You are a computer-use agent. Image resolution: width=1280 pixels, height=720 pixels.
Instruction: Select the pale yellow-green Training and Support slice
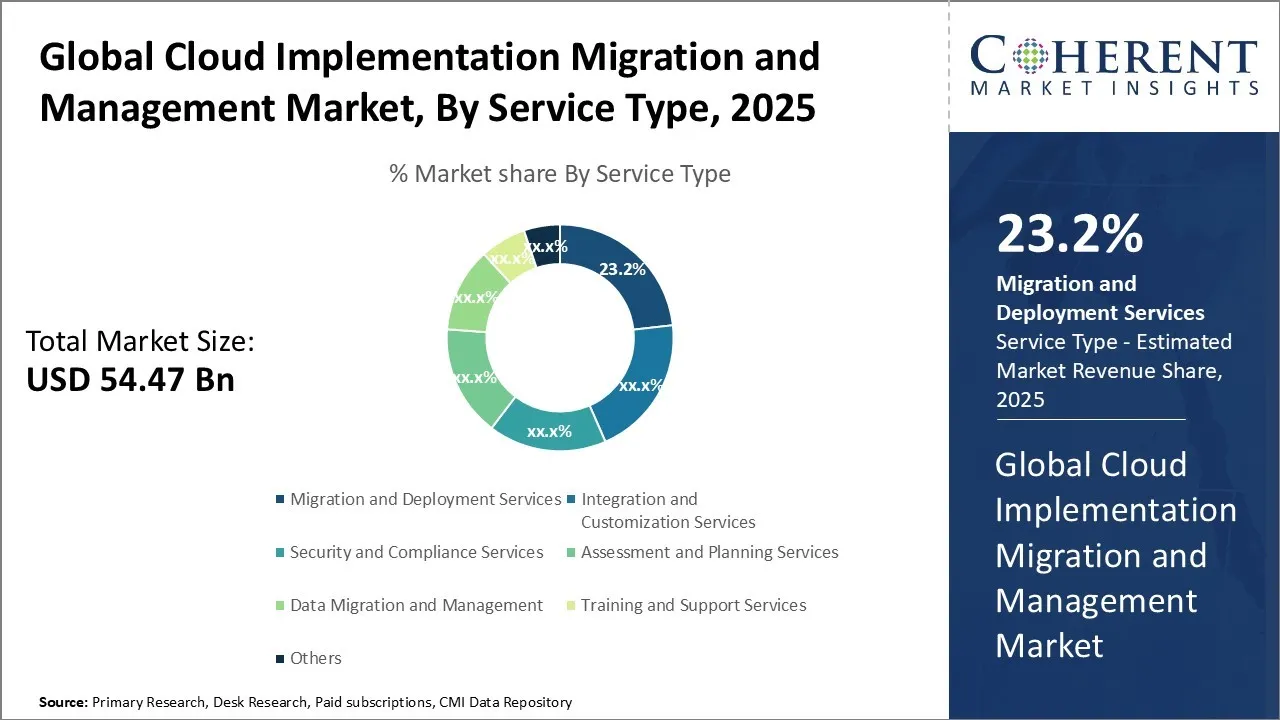[507, 255]
